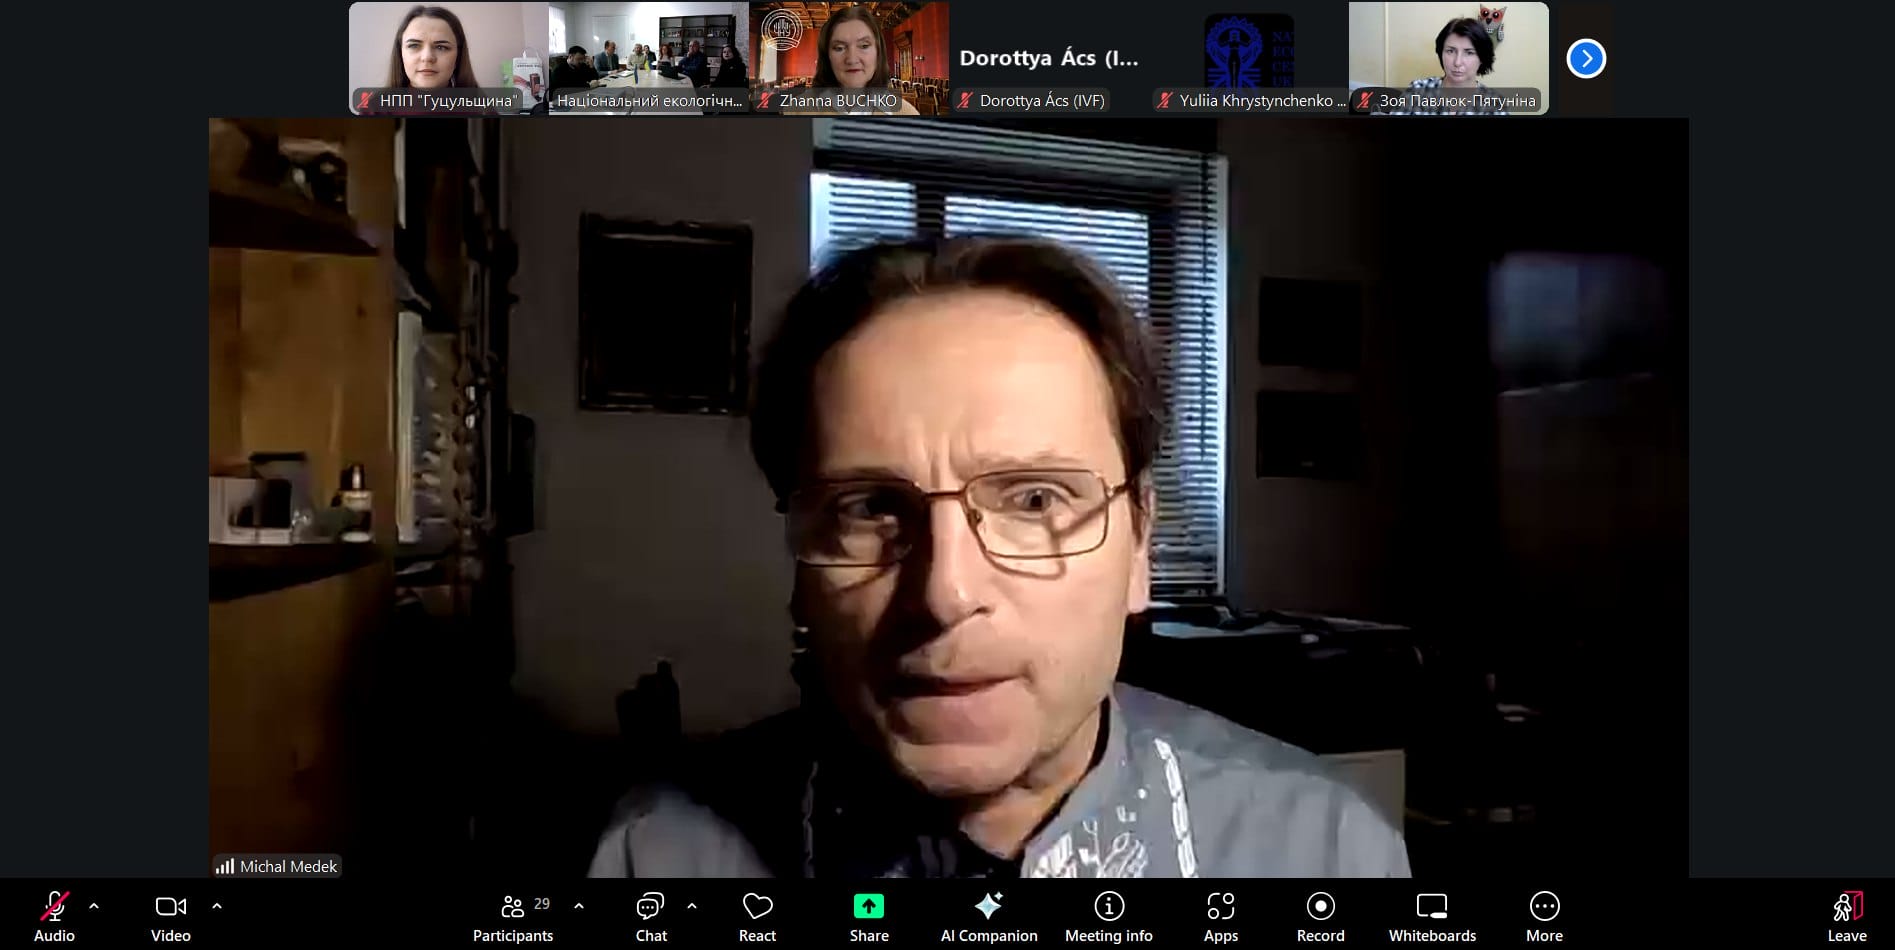1895x950 pixels.
Task: Open the React emoji menu
Action: point(757,916)
